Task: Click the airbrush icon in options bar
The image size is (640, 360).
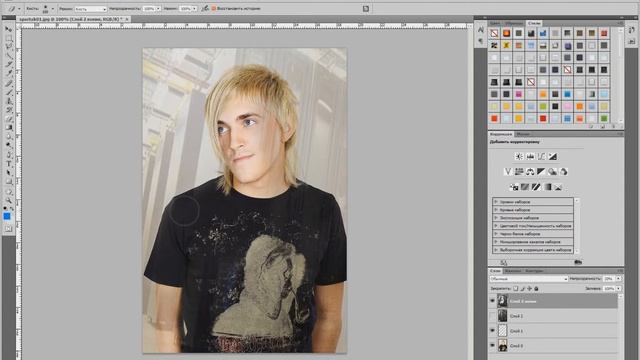Action: 205,8
